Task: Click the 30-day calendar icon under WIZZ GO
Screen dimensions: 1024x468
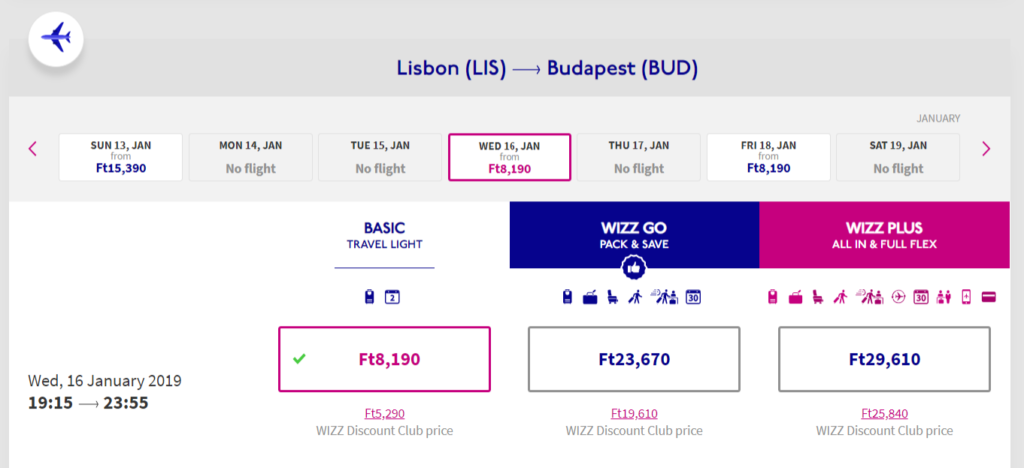Action: (694, 297)
